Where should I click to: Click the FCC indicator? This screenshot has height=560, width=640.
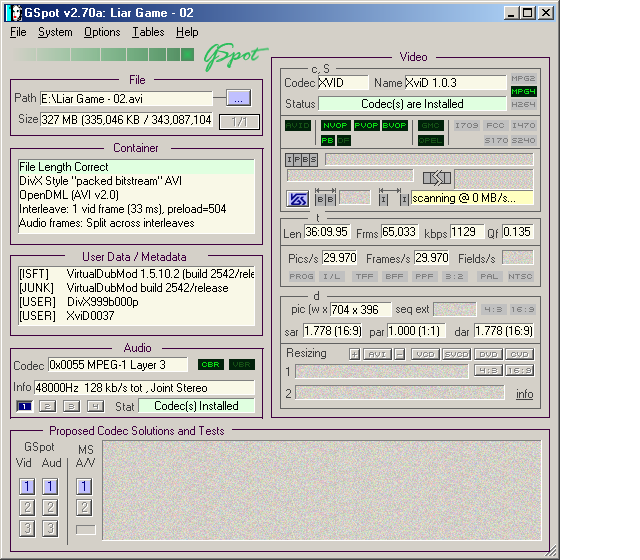[495, 126]
